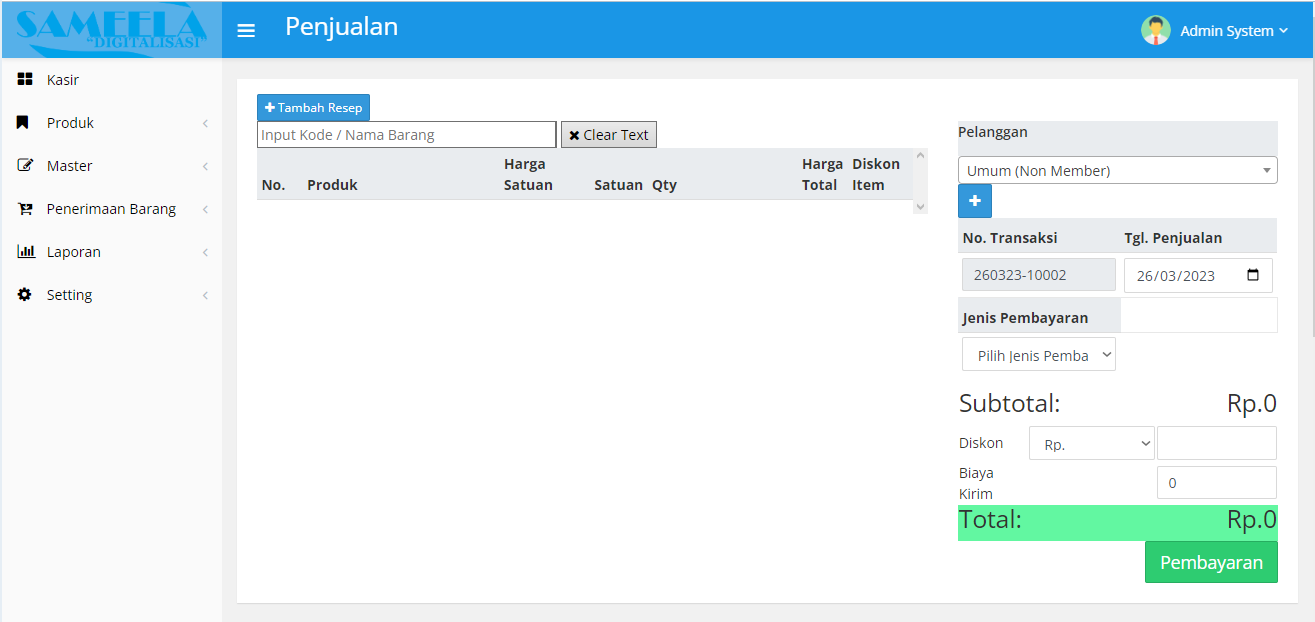This screenshot has width=1315, height=622.
Task: Click the hamburger menu icon
Action: (x=246, y=31)
